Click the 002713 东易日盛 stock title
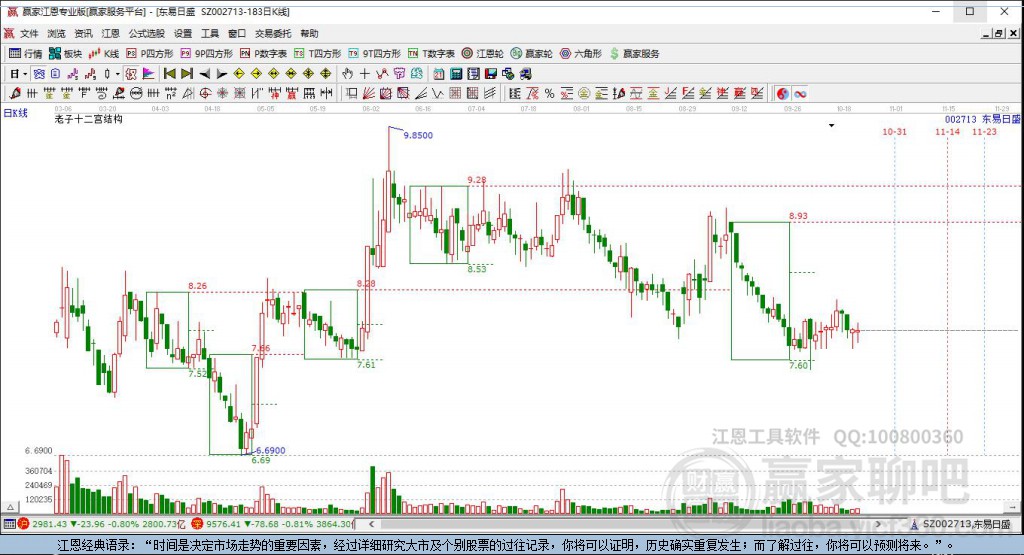This screenshot has height=555, width=1024. coord(982,119)
